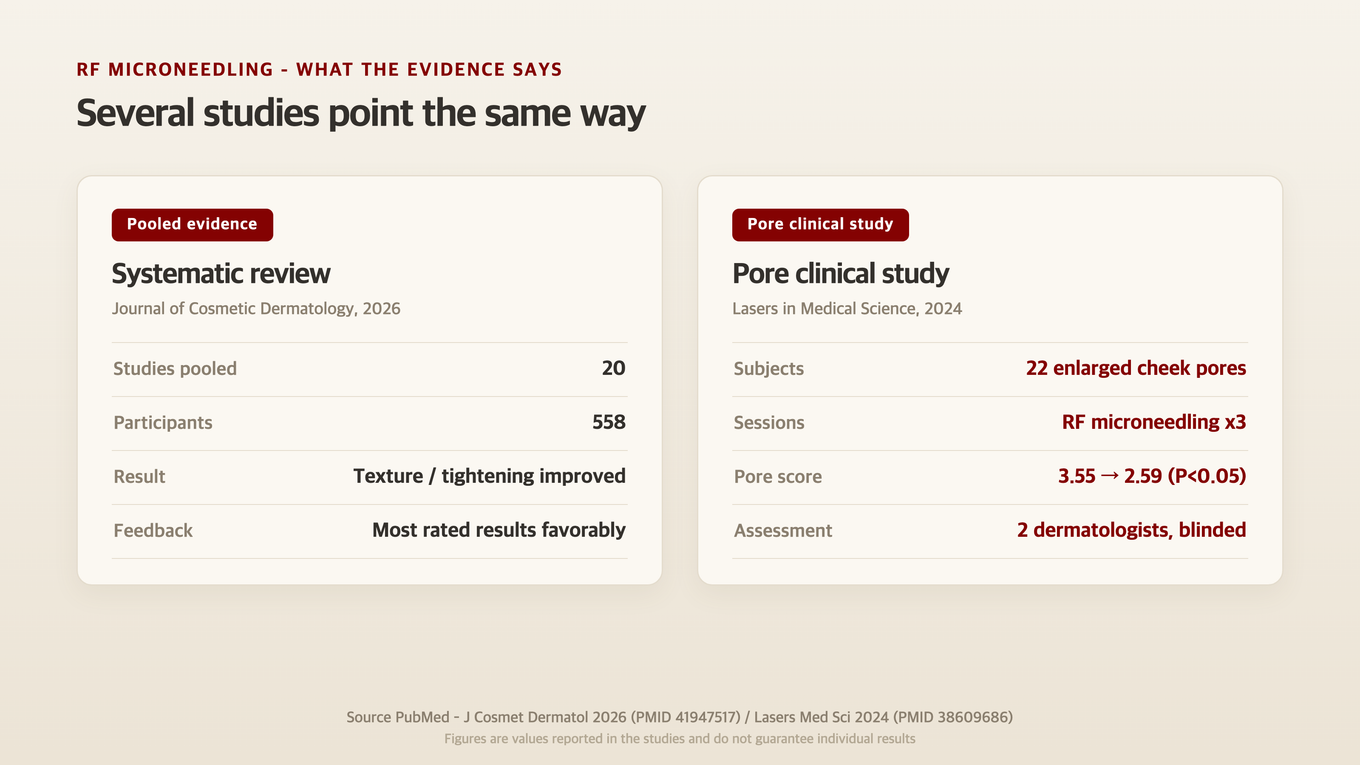Select the disclaimer about individual results

click(x=680, y=739)
